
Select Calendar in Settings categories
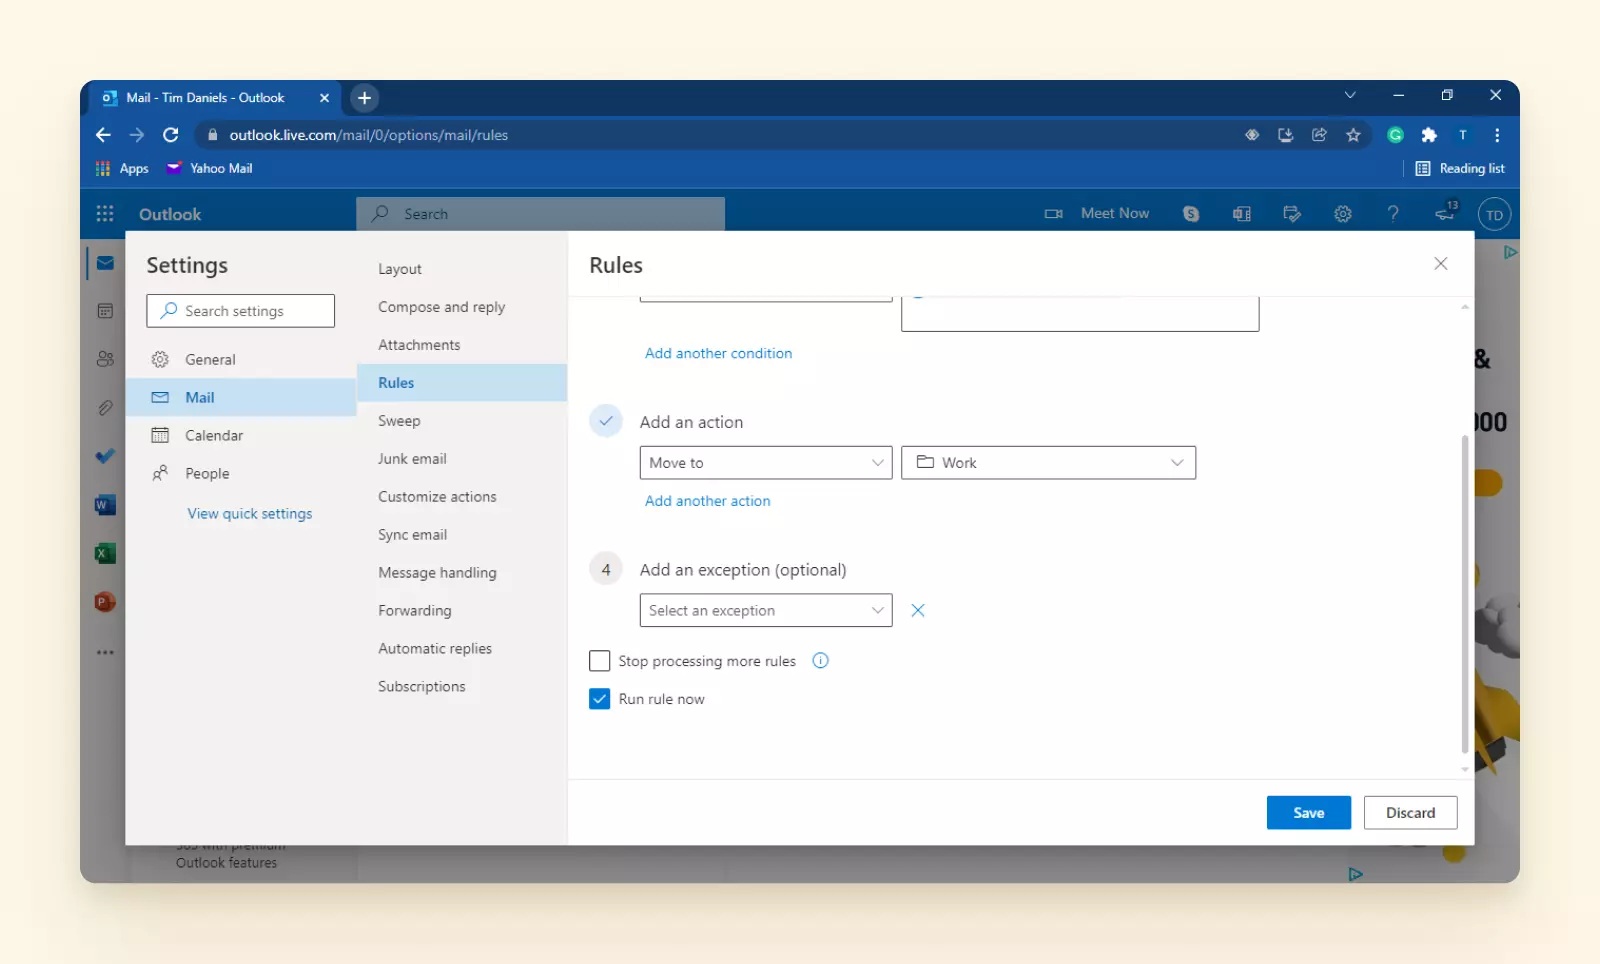coord(241,435)
